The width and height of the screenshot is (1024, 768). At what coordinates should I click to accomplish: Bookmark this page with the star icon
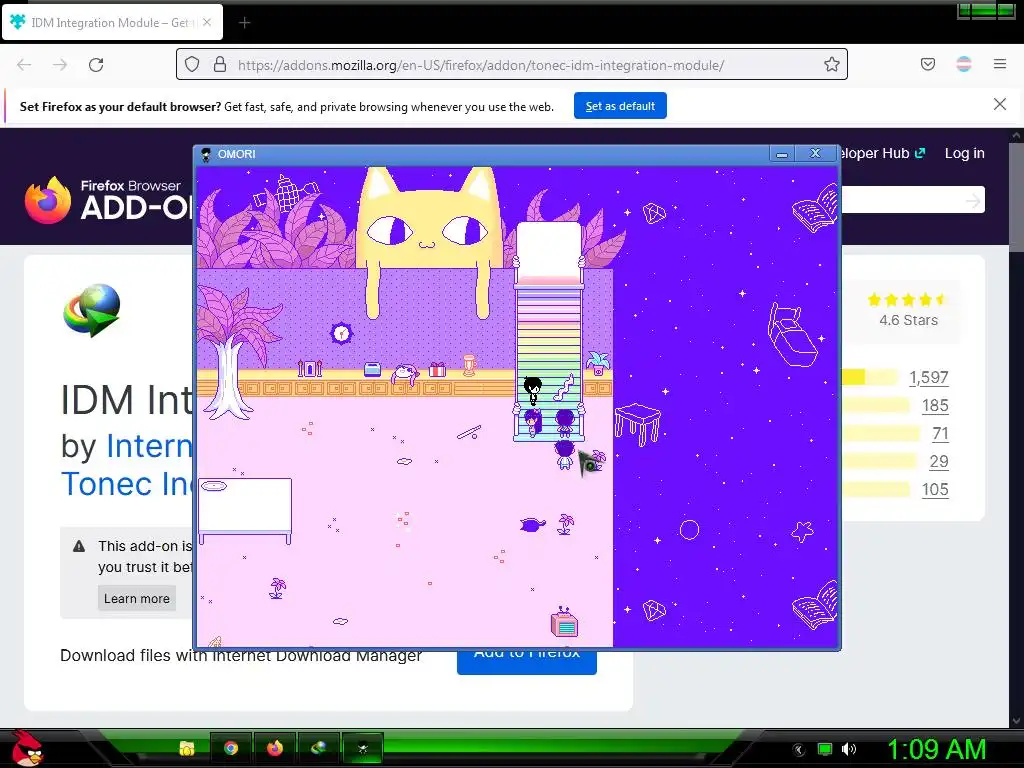click(x=831, y=64)
